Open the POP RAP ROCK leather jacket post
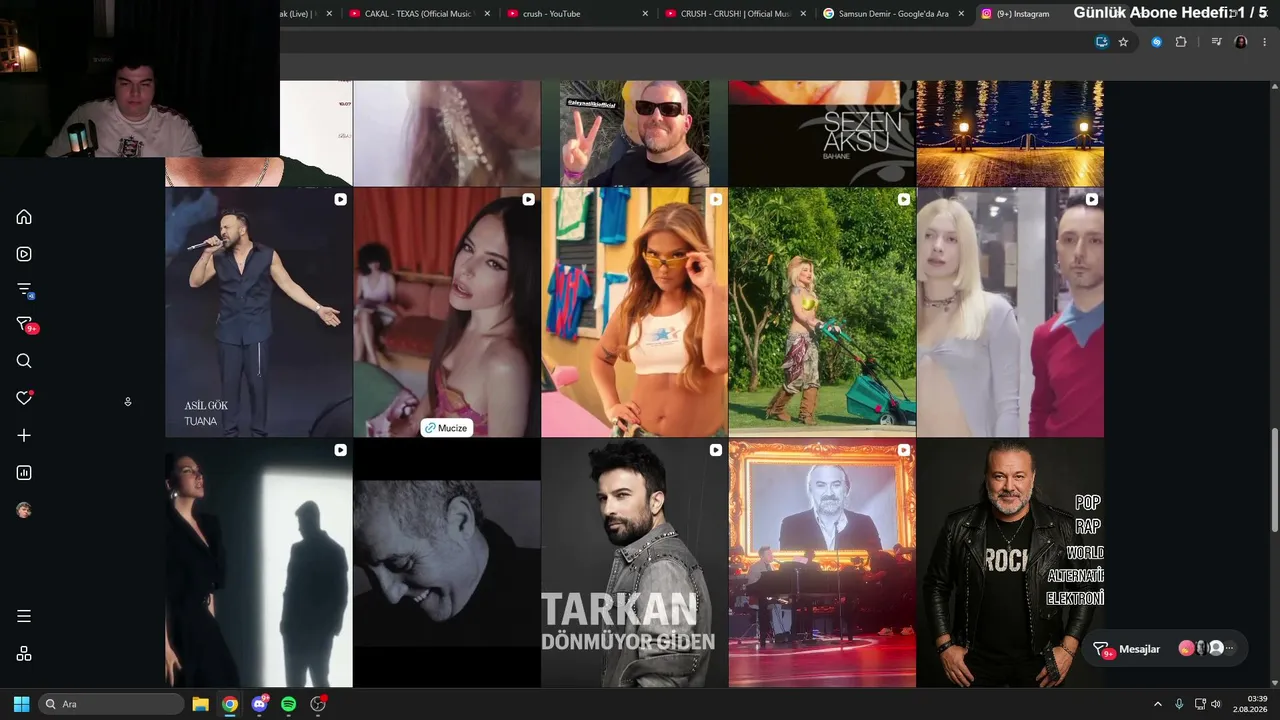This screenshot has width=1280, height=720. (x=1010, y=563)
